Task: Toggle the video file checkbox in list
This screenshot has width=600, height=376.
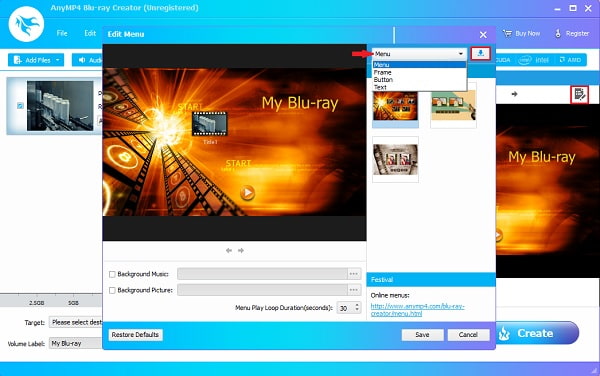Action: tap(20, 106)
